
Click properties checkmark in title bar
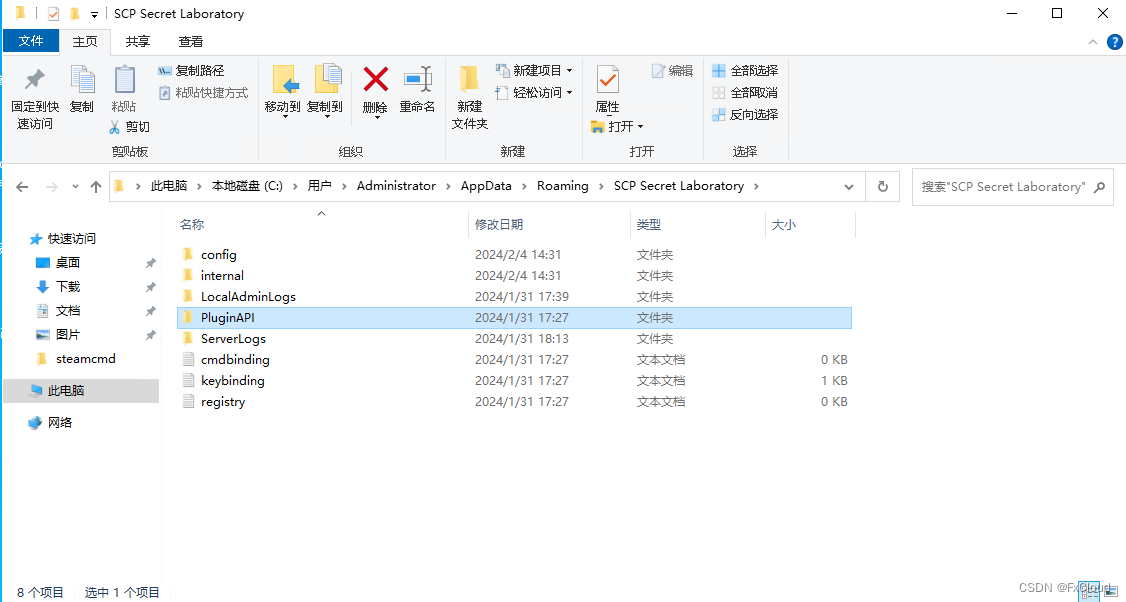pyautogui.click(x=53, y=14)
